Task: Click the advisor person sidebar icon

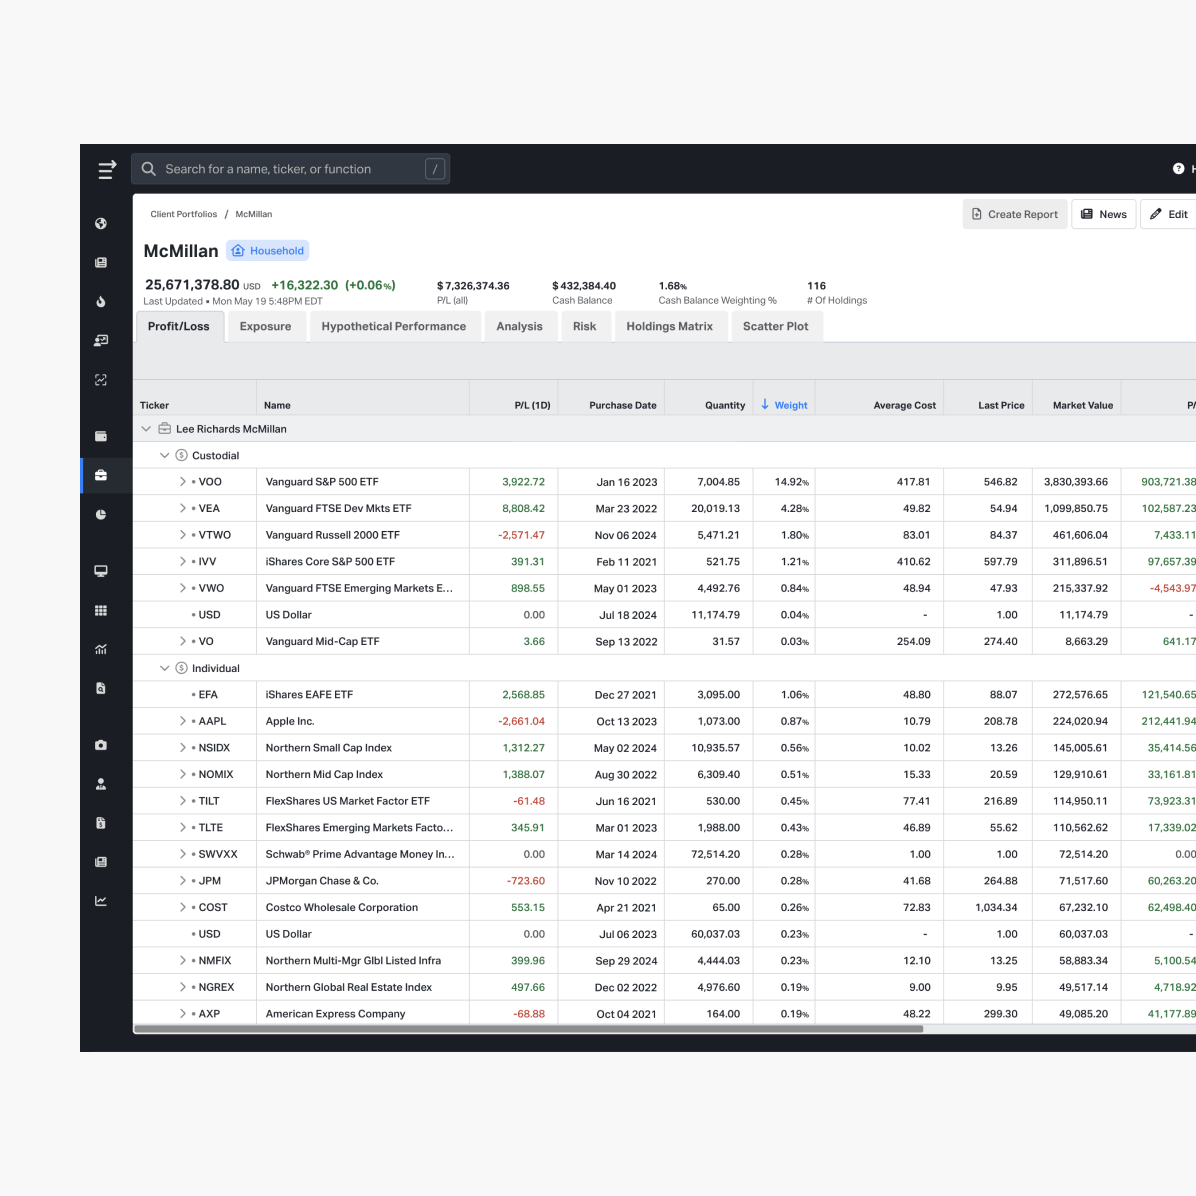Action: pyautogui.click(x=101, y=784)
